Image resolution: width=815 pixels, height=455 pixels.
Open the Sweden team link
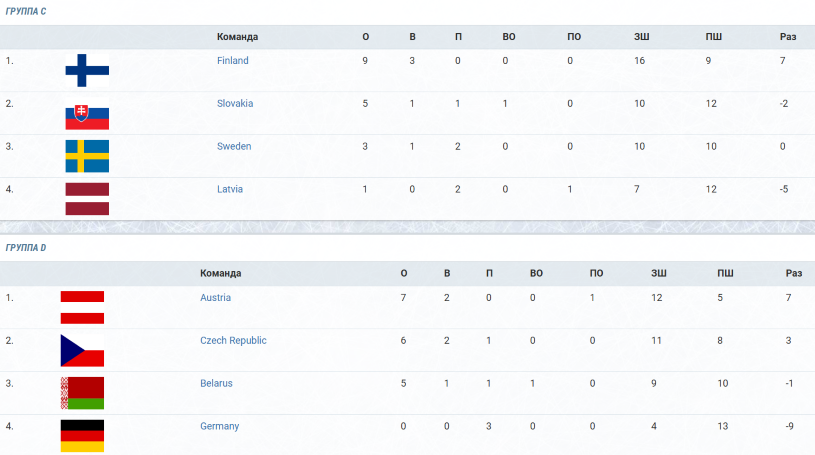(234, 147)
